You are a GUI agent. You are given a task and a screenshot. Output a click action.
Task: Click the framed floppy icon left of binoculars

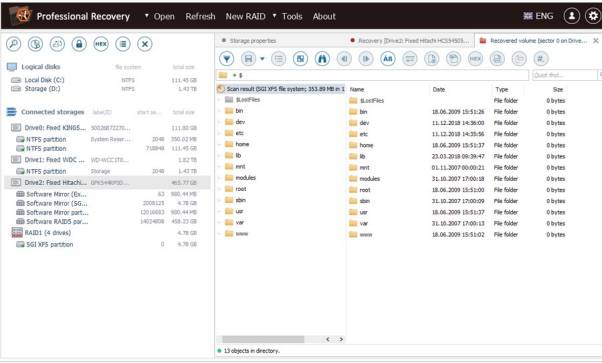pyautogui.click(x=300, y=59)
